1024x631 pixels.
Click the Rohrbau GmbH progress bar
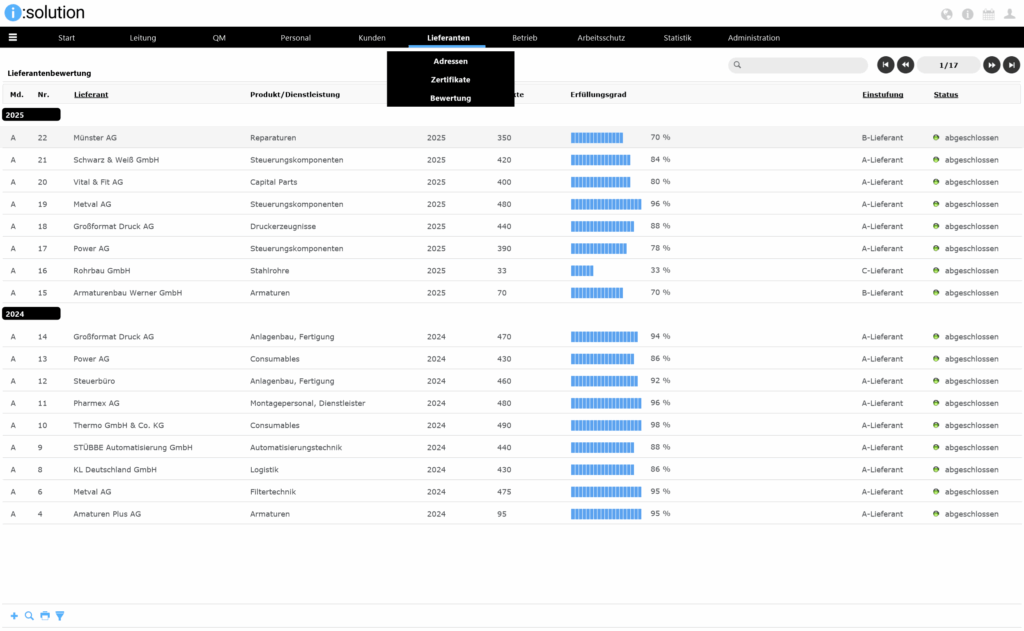pyautogui.click(x=582, y=271)
